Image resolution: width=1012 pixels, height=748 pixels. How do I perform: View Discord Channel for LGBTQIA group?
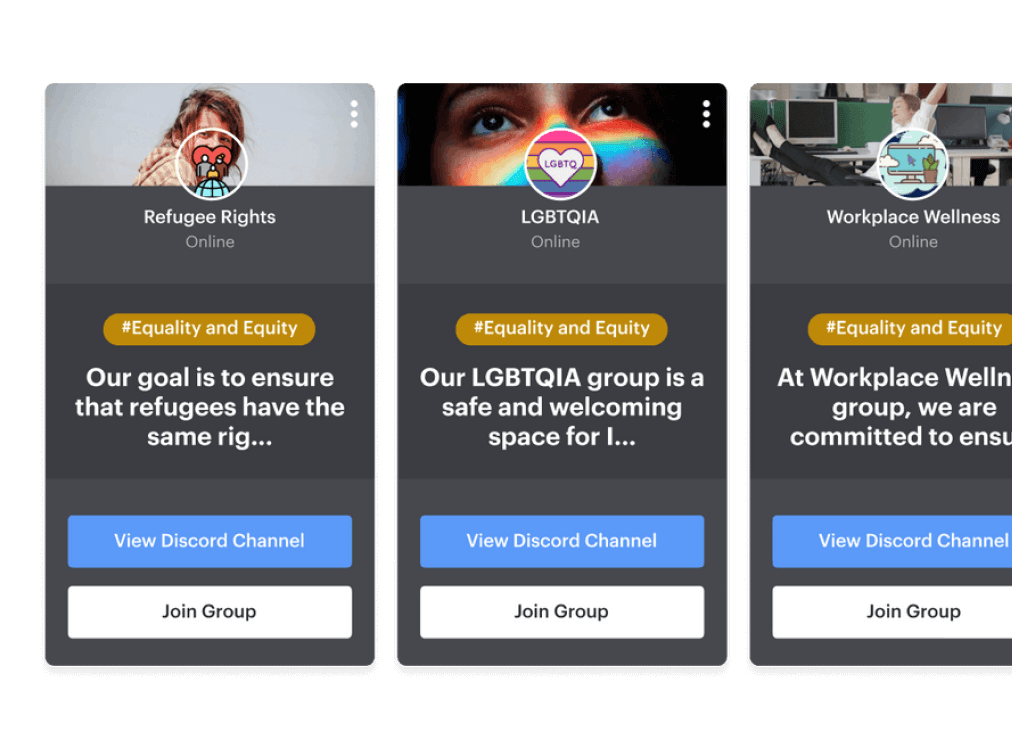click(562, 541)
